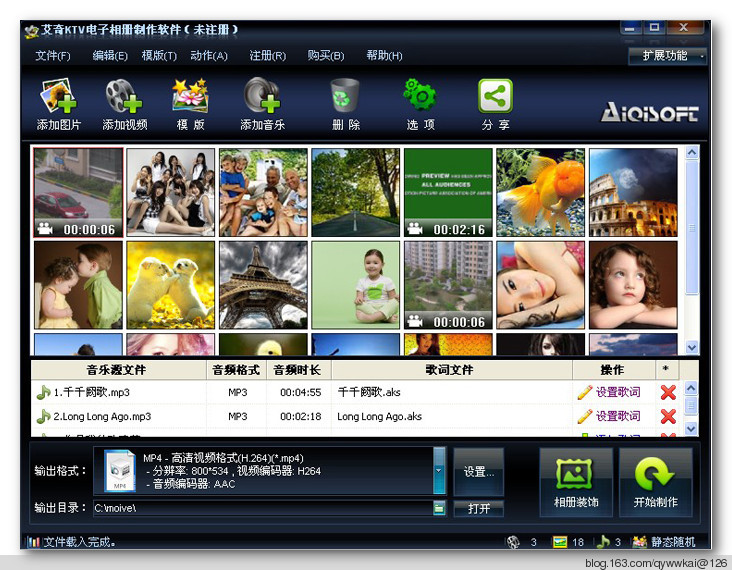Select the curly-haired girl thumbnail

[x=633, y=285]
